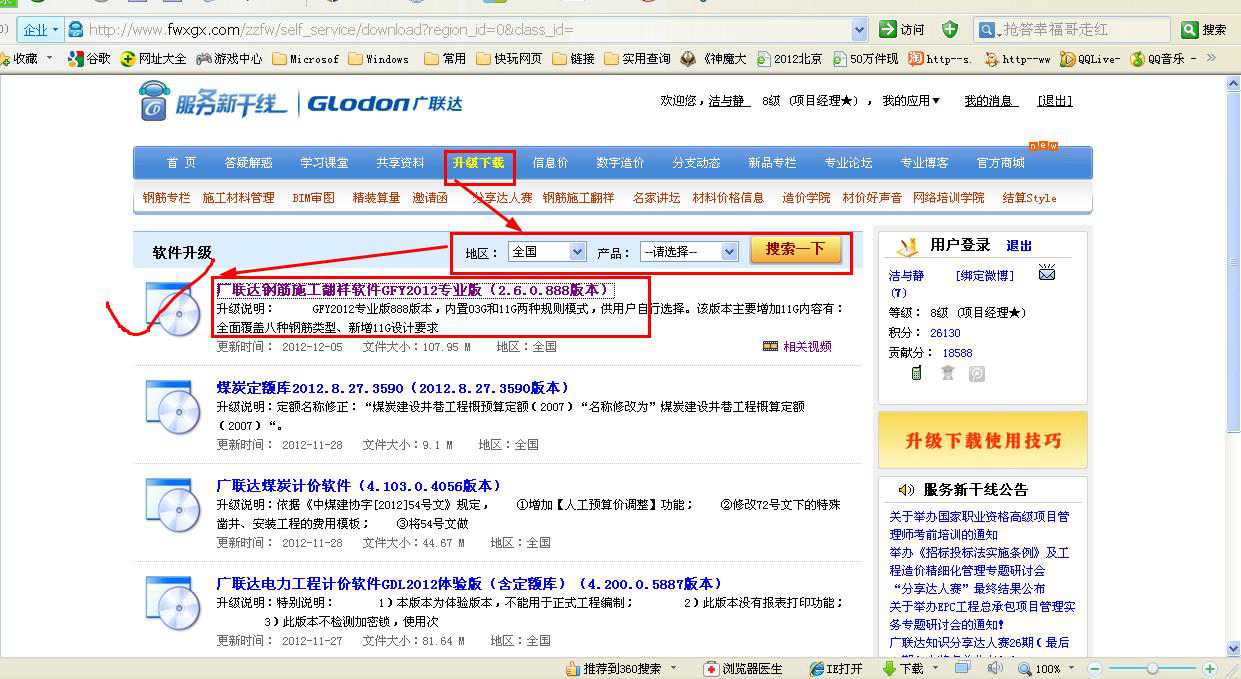Open the 2012北京 bookmark

(x=789, y=59)
